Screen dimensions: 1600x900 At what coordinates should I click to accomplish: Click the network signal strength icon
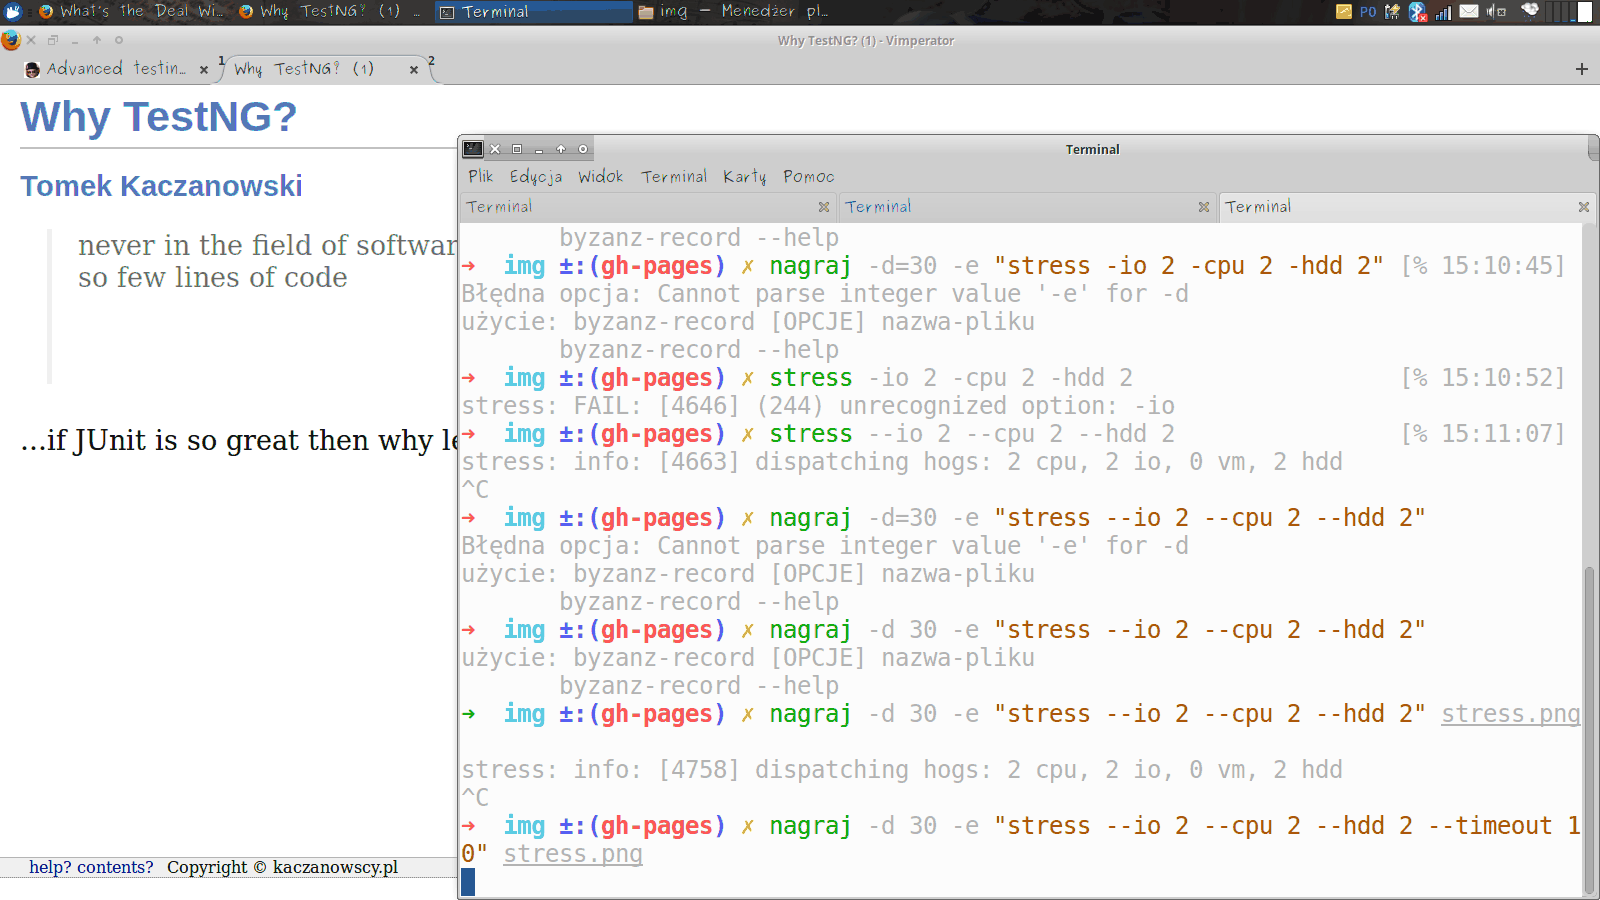click(1443, 12)
